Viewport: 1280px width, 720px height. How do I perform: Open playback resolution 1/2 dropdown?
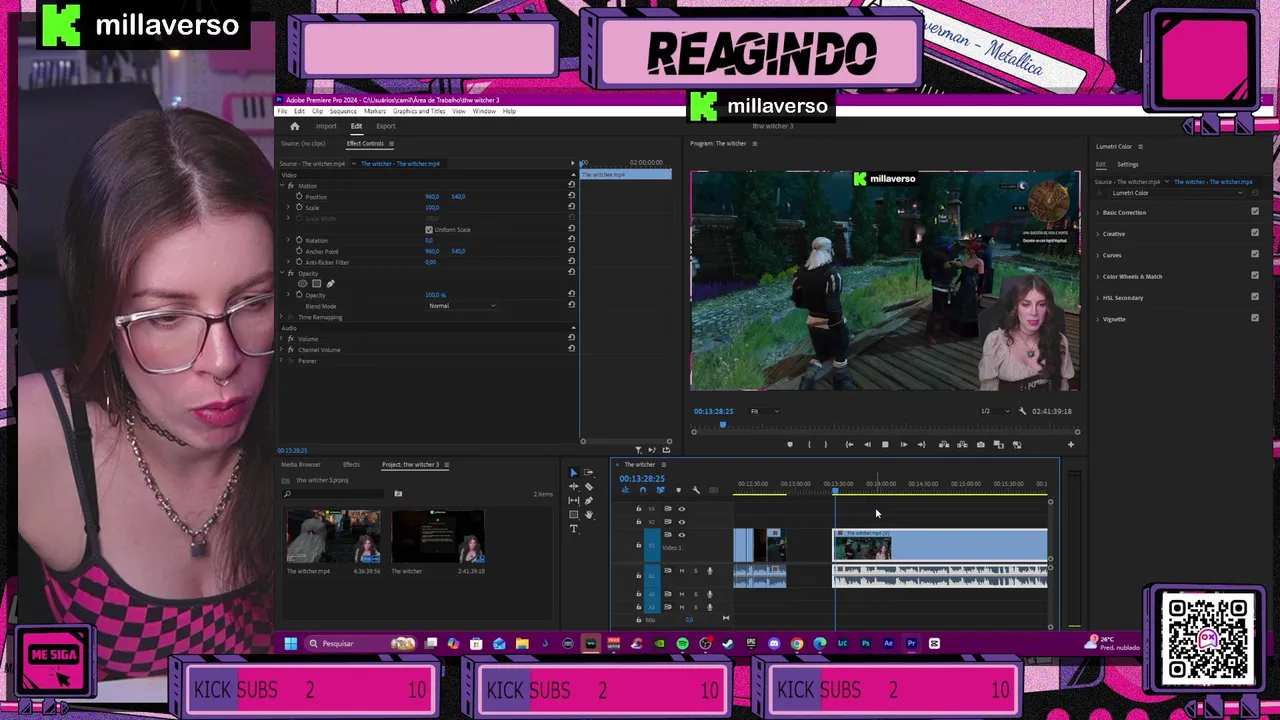[x=995, y=411]
